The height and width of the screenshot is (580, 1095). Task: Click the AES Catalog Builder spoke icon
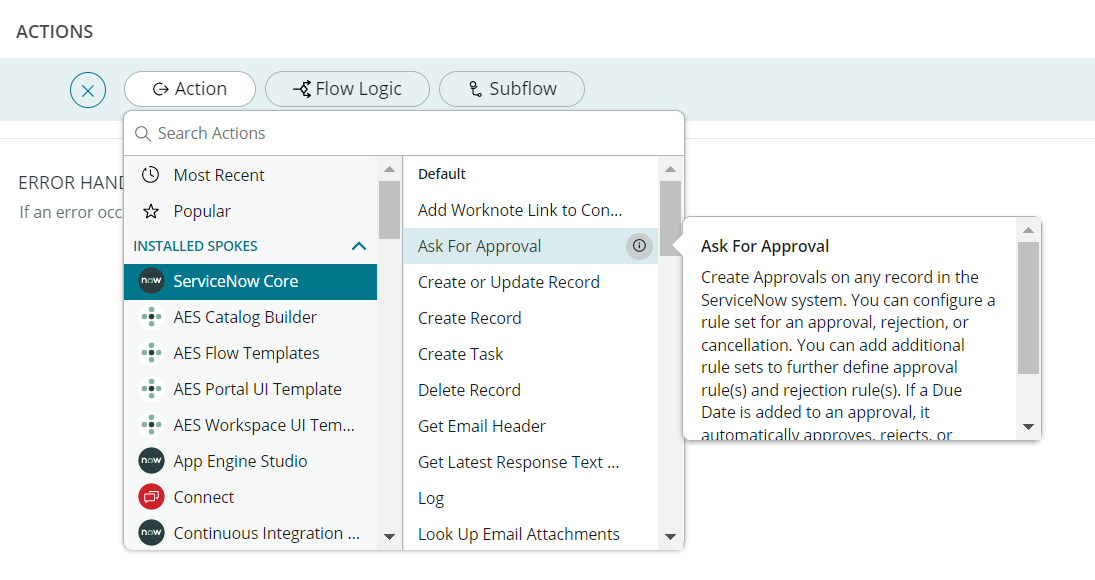pos(151,317)
